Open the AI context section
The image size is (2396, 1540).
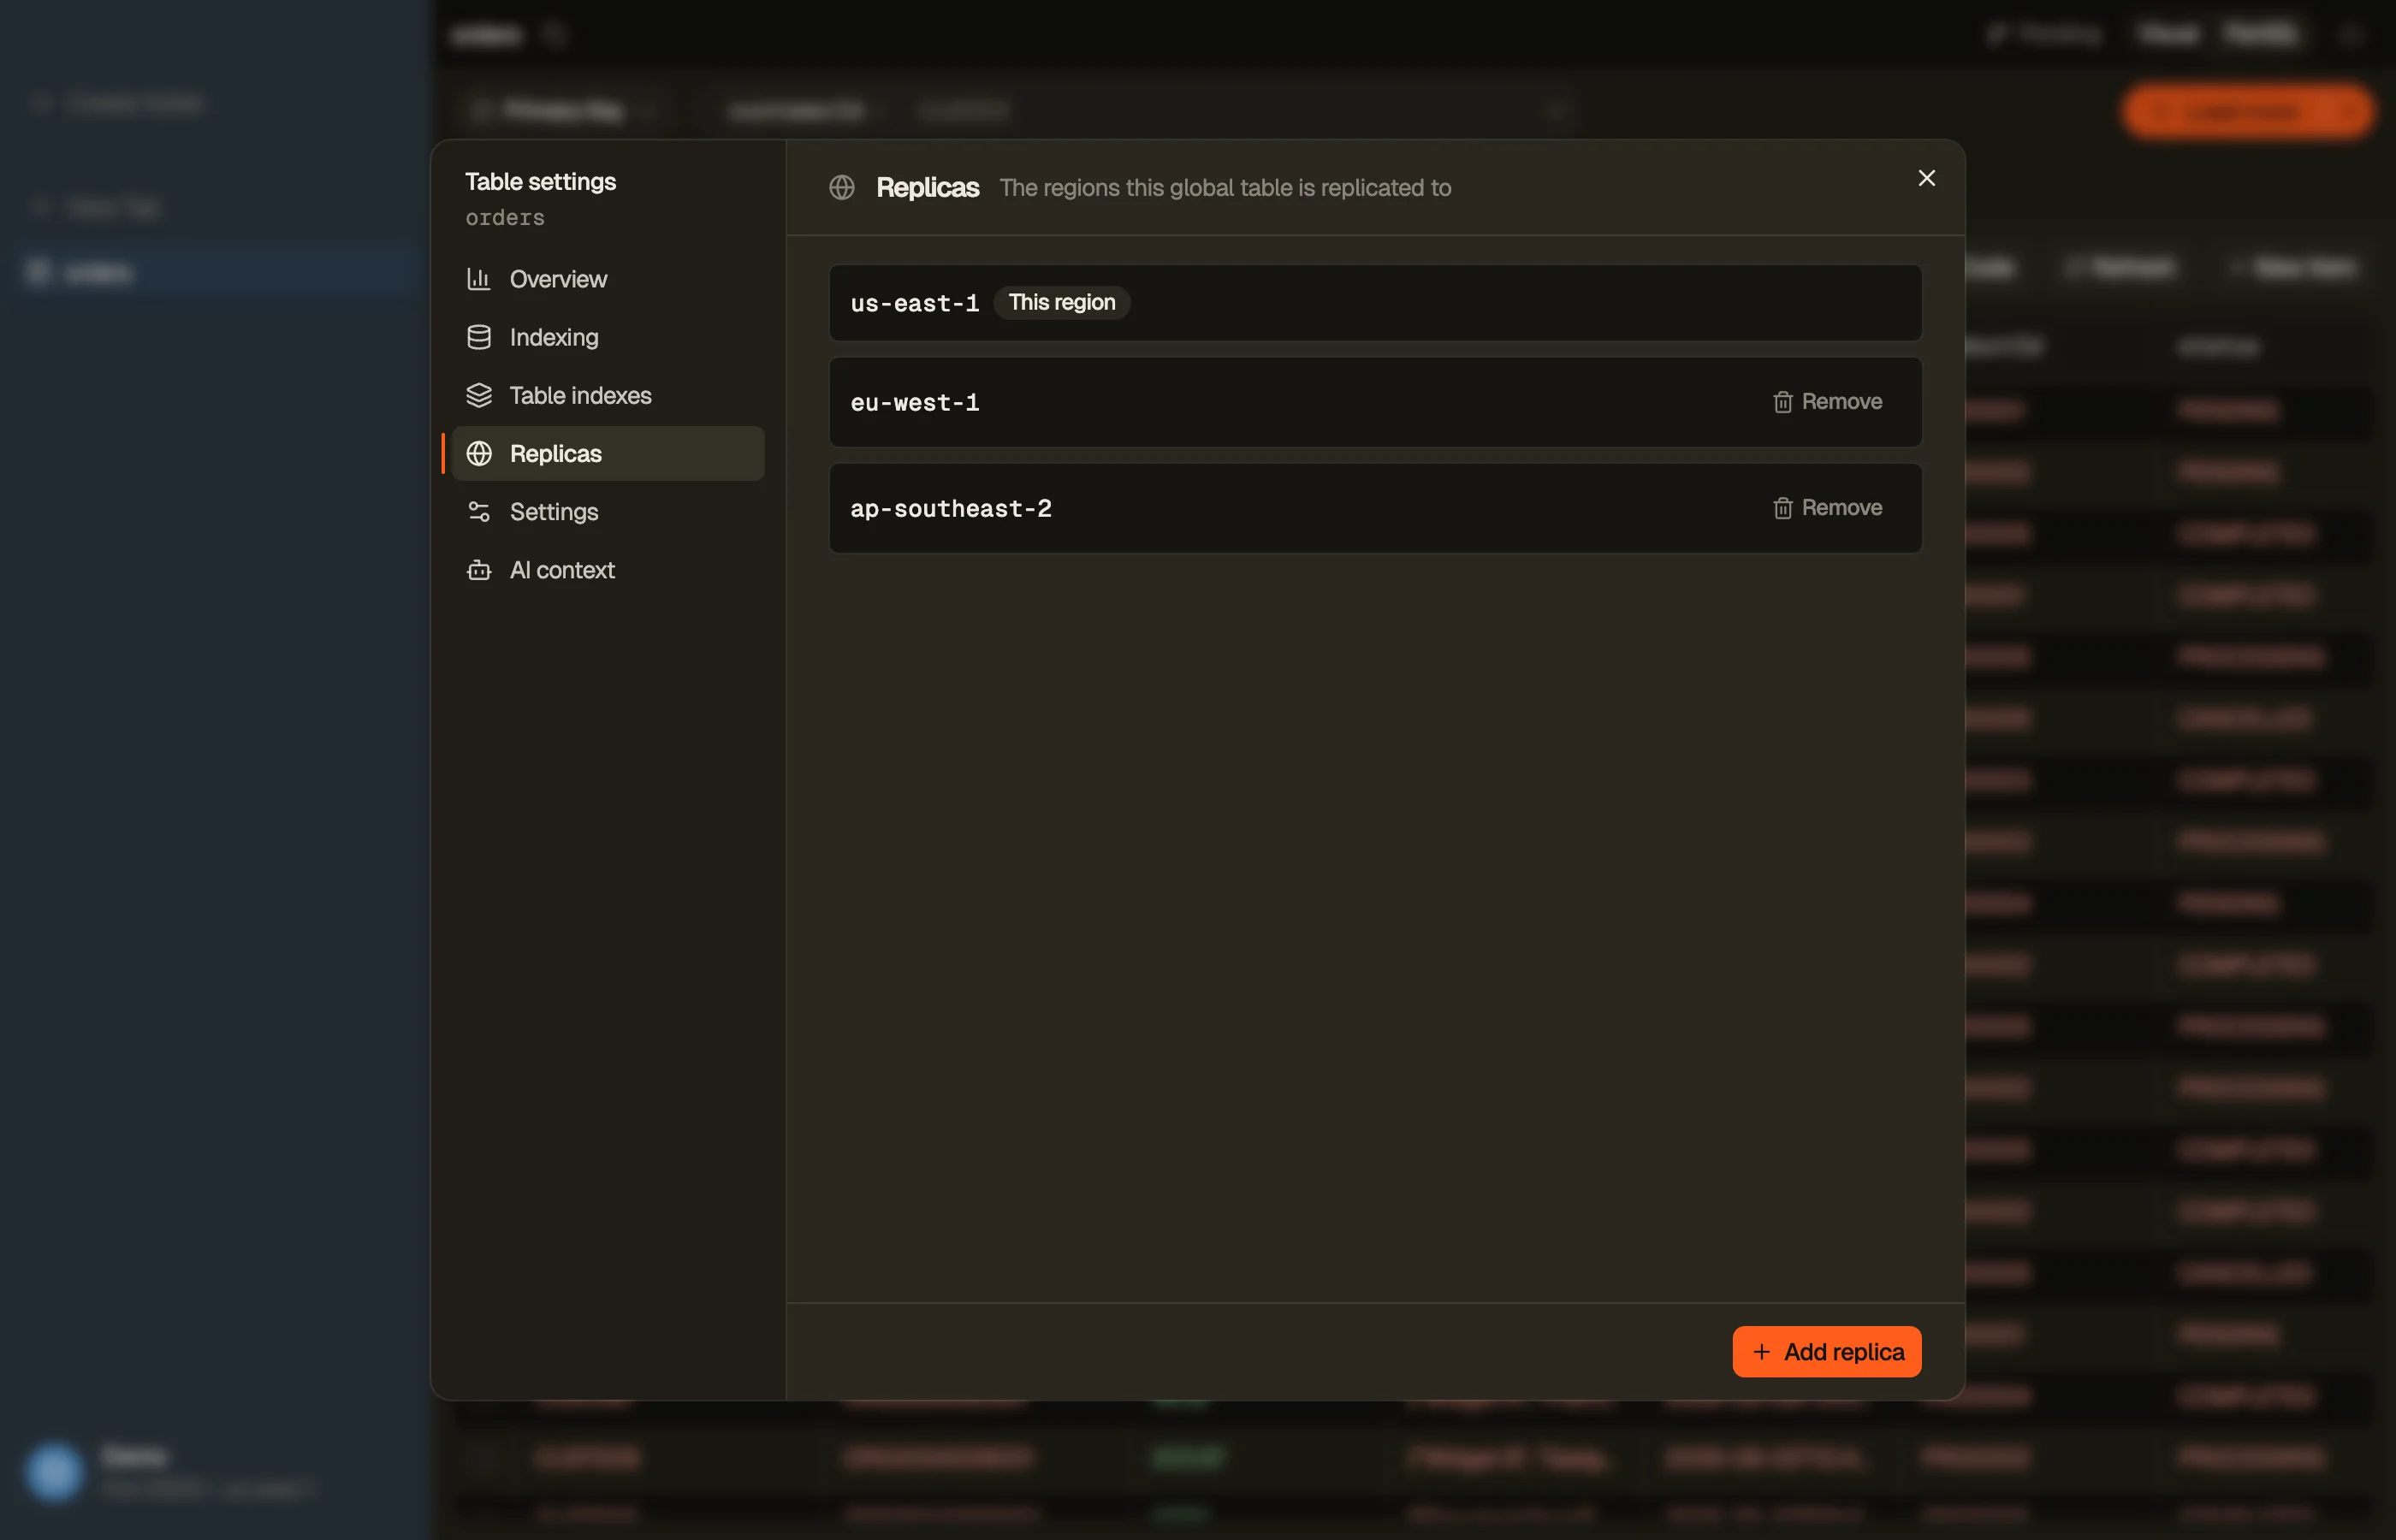(x=608, y=569)
